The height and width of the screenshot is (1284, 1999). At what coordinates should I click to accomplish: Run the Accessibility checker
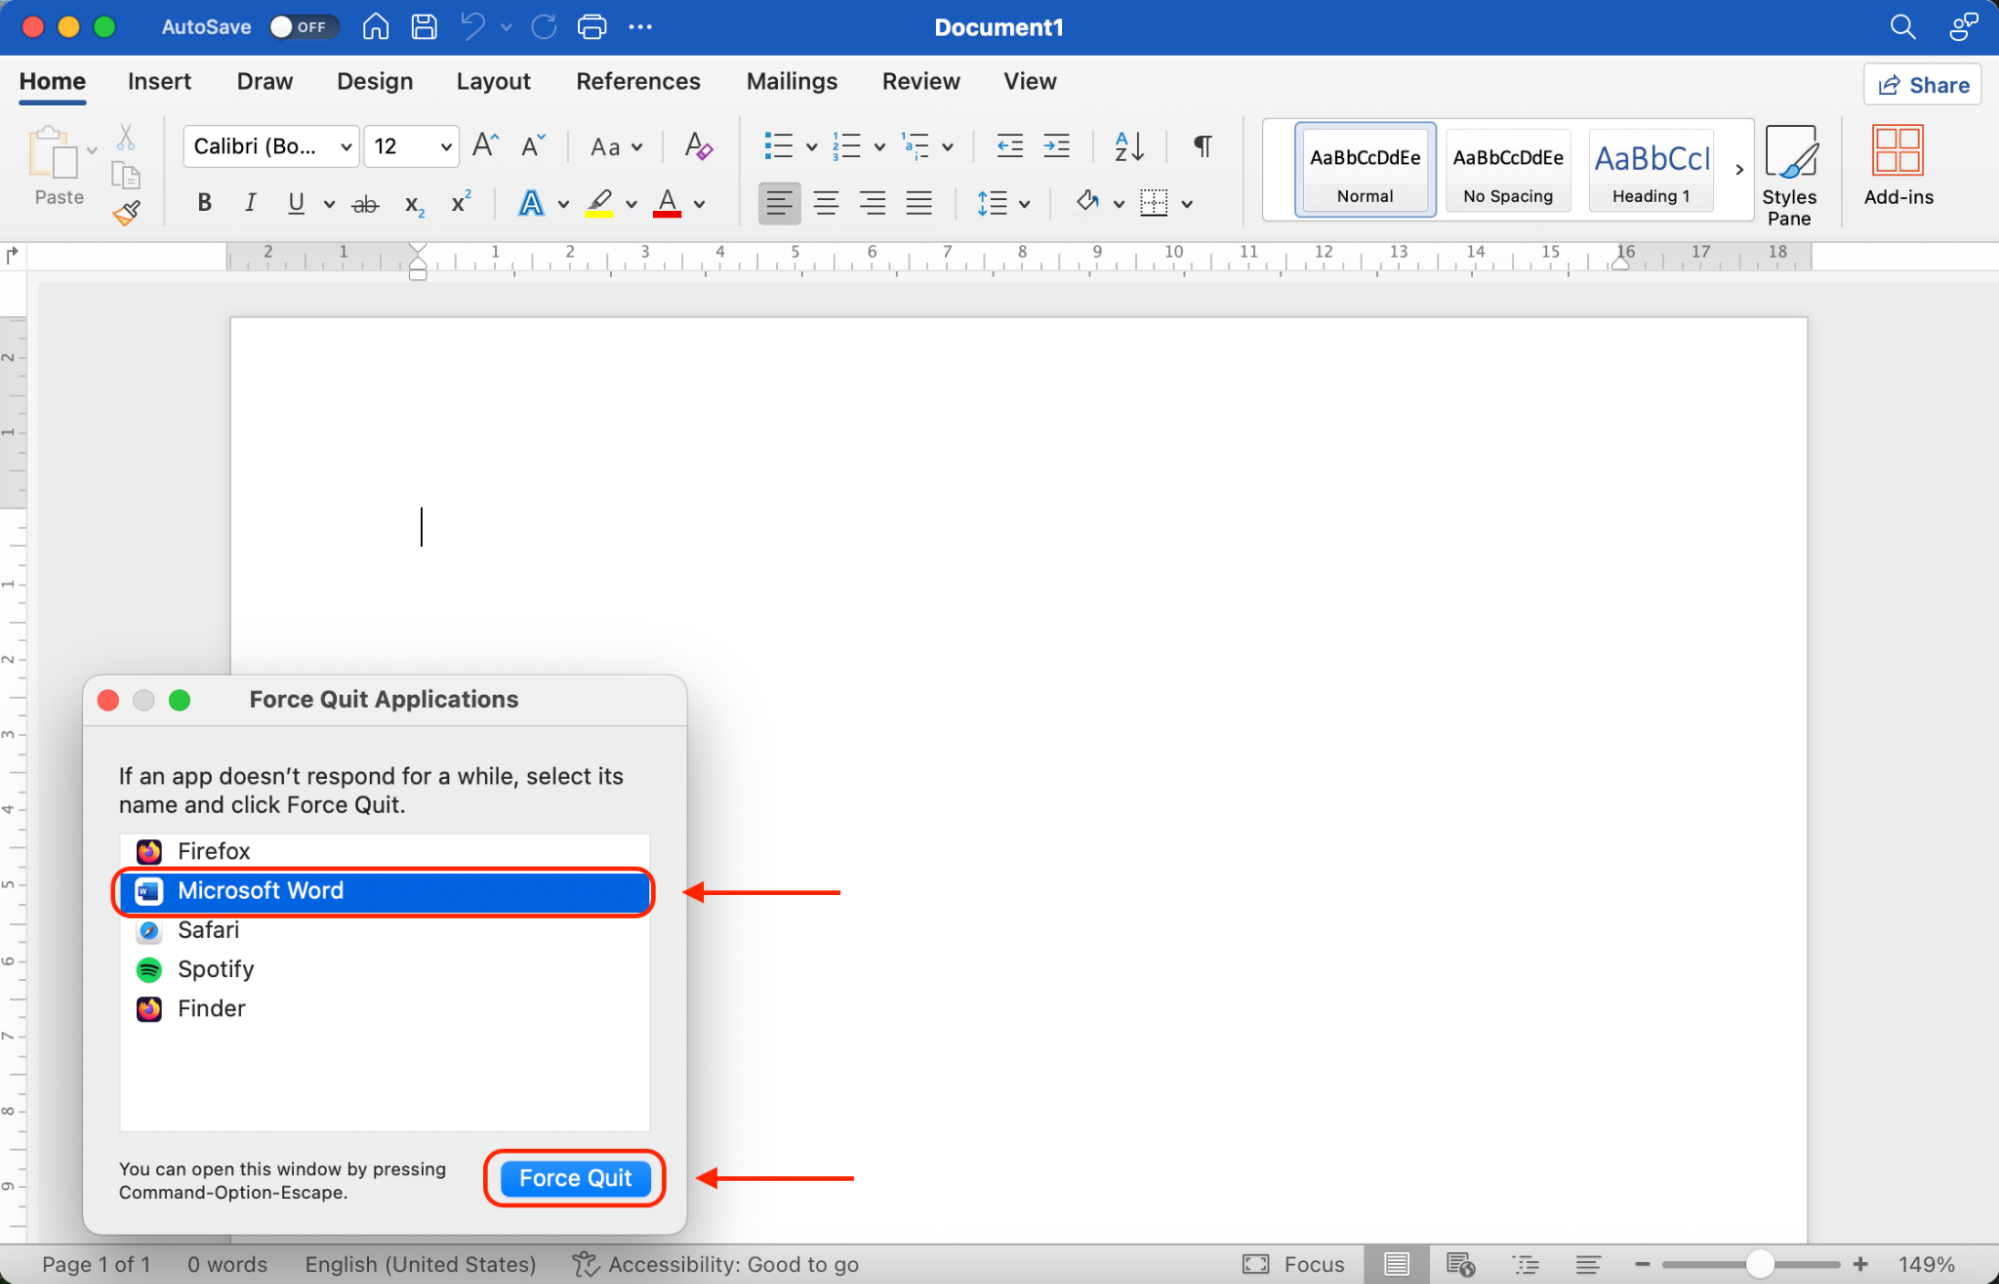click(x=714, y=1263)
